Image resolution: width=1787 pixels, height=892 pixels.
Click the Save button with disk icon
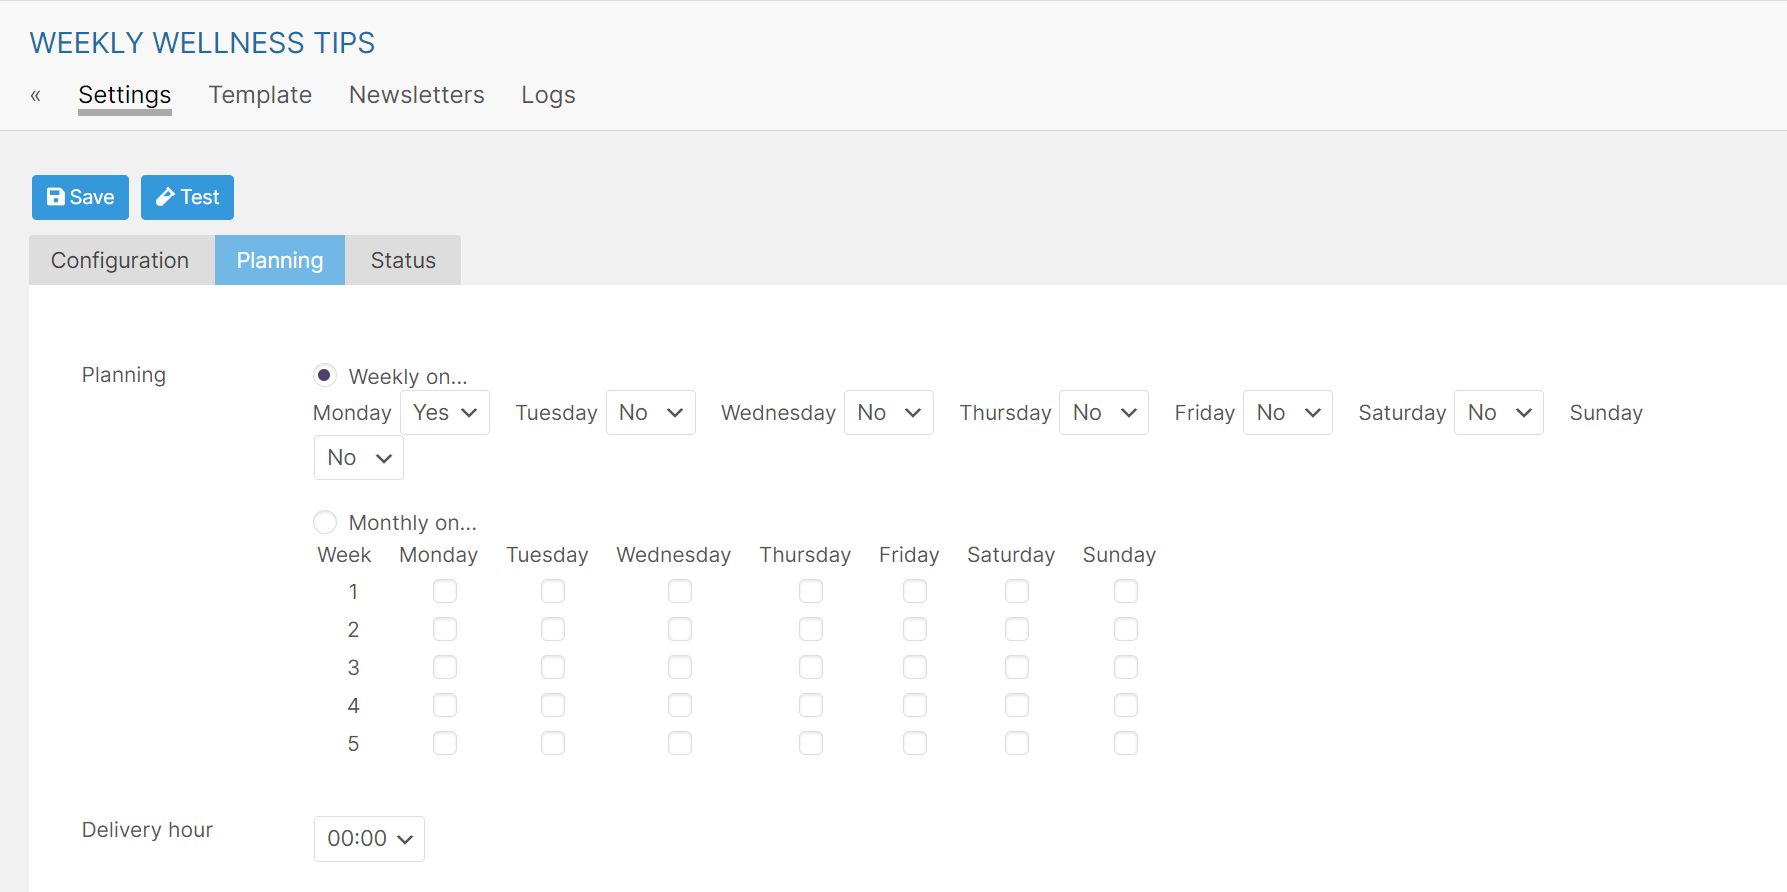click(80, 197)
